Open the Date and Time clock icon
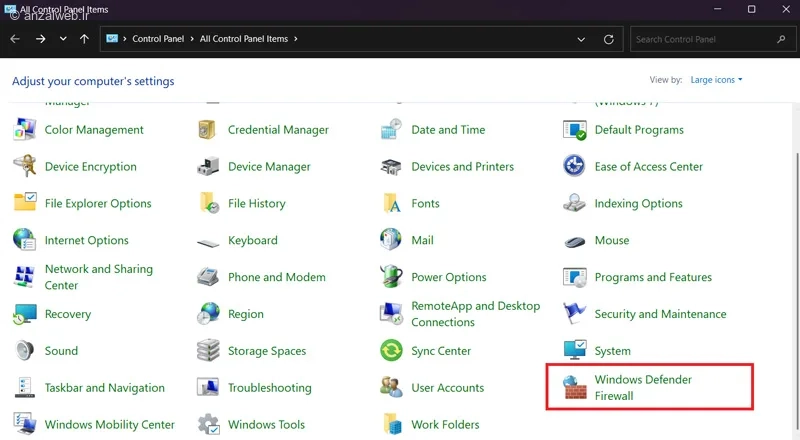 click(x=391, y=130)
